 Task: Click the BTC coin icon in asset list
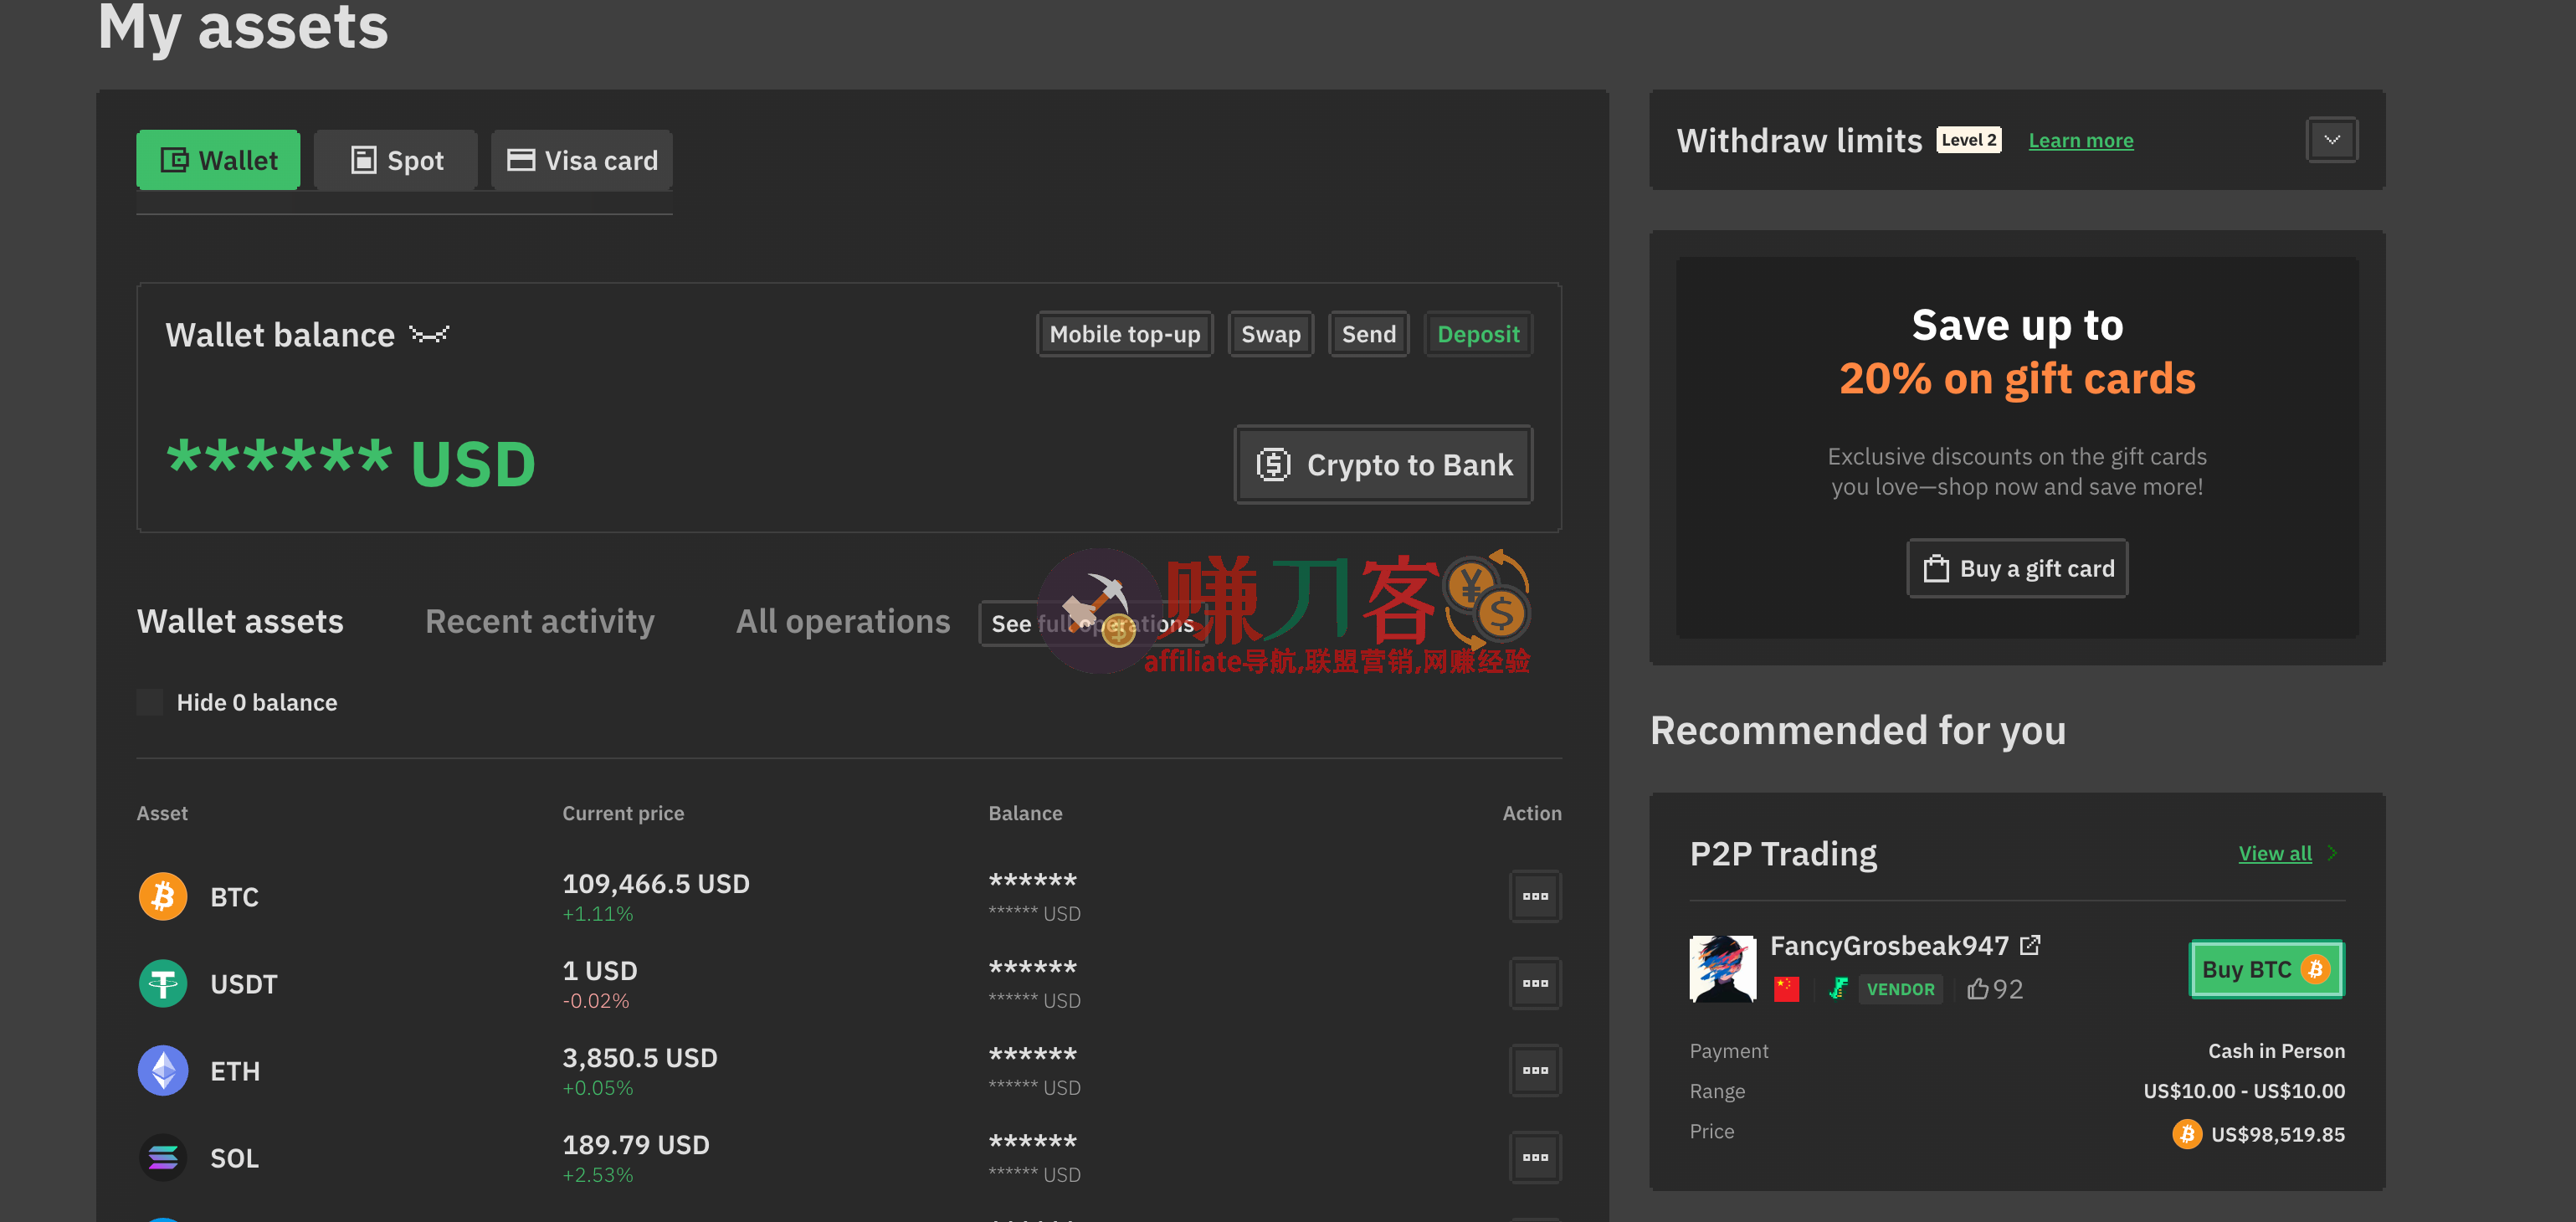click(x=162, y=896)
